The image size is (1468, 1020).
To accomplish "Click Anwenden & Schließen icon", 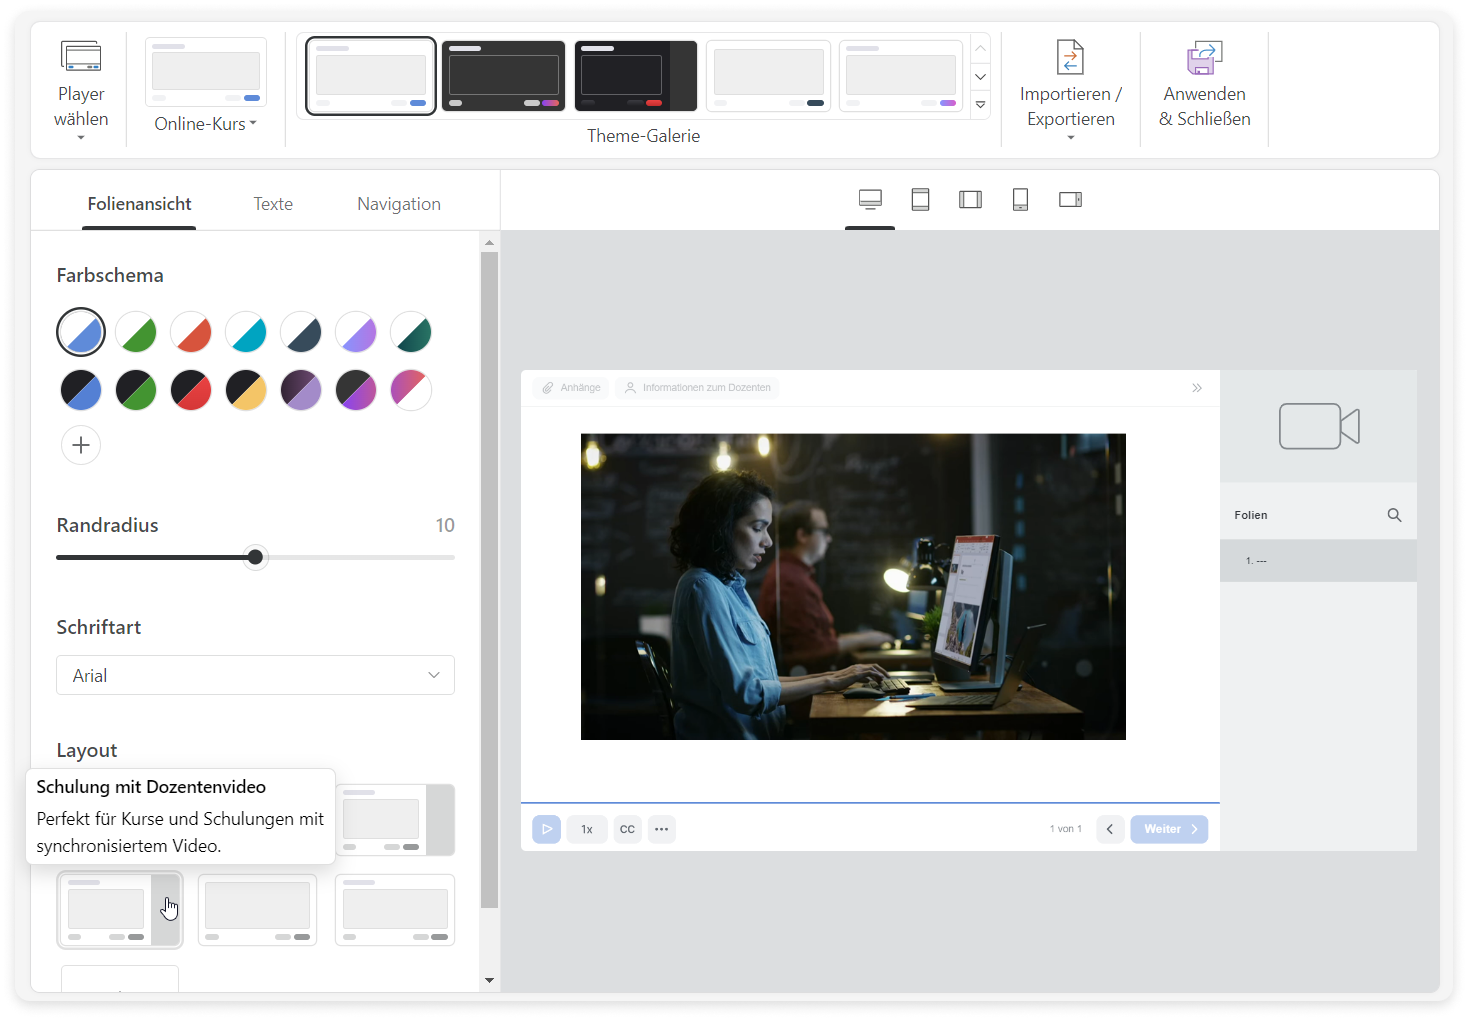I will pyautogui.click(x=1204, y=58).
